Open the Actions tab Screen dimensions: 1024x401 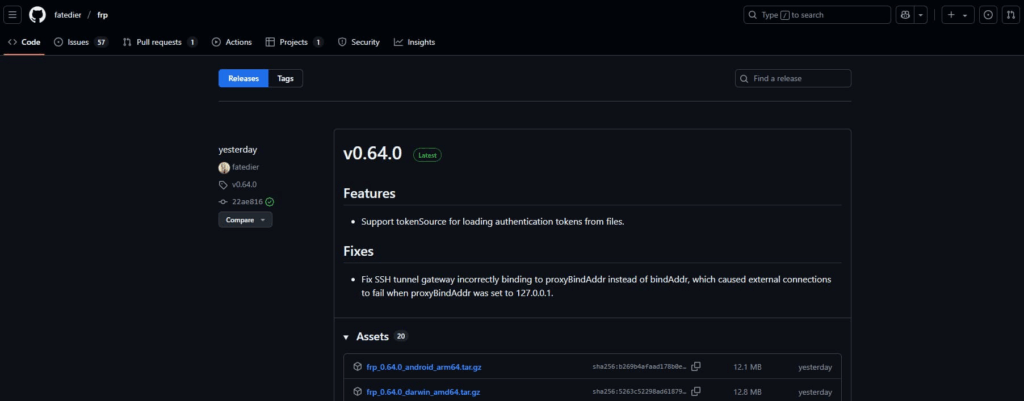point(232,42)
